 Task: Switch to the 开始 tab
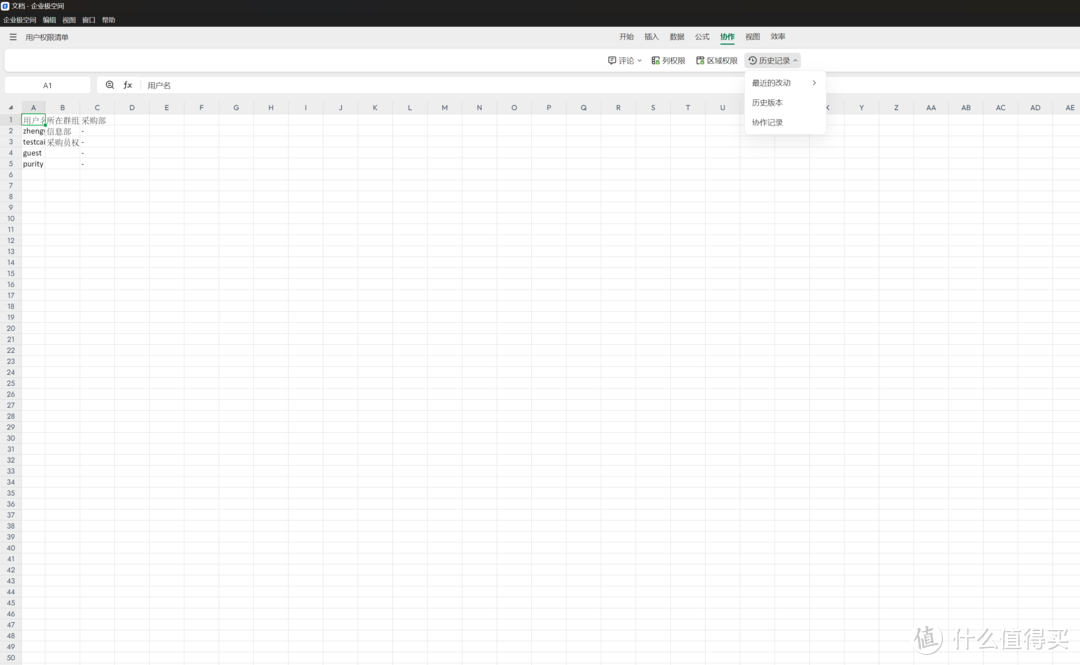[x=626, y=37]
